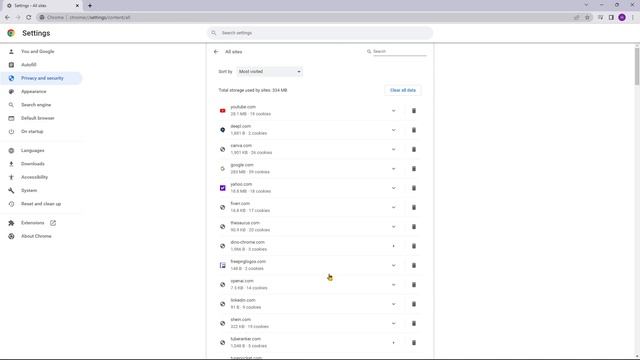Click trash icon for openai.com
The width and height of the screenshot is (640, 360).
[413, 284]
